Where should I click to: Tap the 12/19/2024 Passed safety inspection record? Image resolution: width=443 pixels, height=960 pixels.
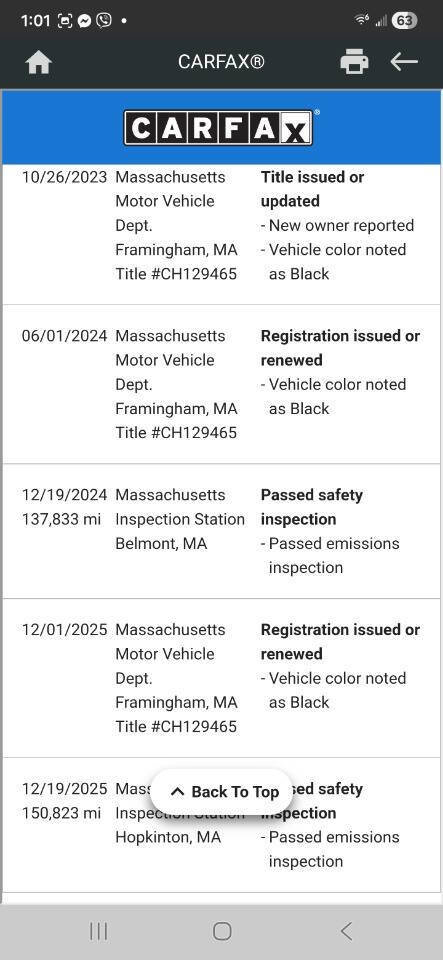pos(222,531)
